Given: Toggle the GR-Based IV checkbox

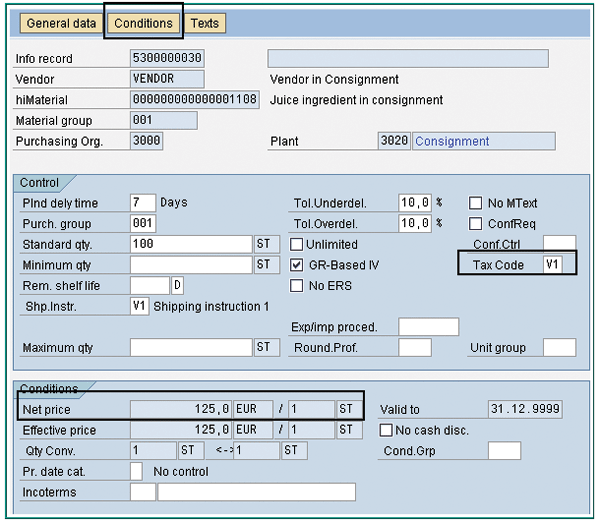Looking at the screenshot, I should tap(297, 265).
